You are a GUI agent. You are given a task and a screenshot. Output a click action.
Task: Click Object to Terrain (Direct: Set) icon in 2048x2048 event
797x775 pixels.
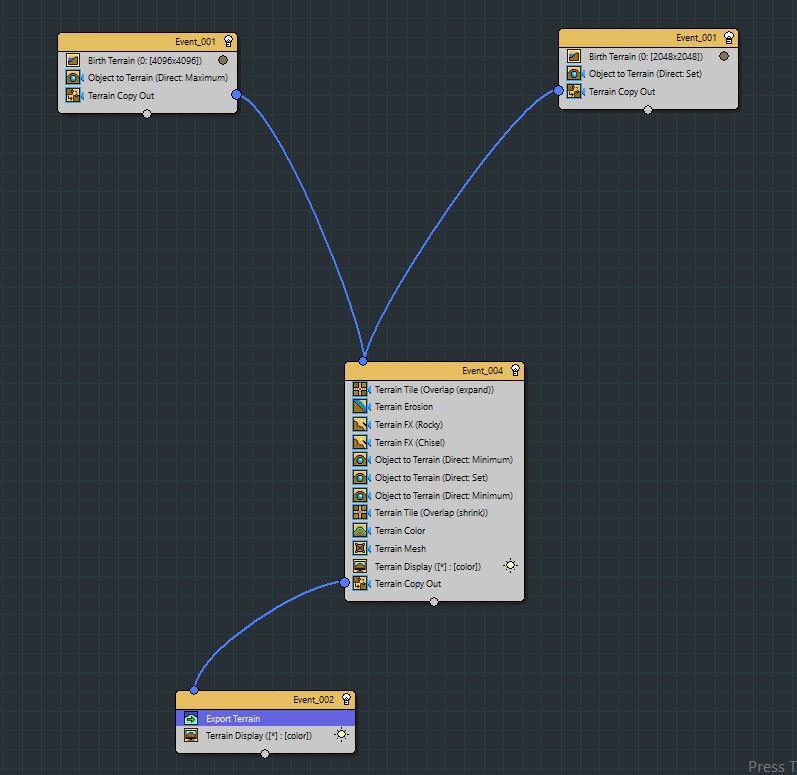[574, 74]
